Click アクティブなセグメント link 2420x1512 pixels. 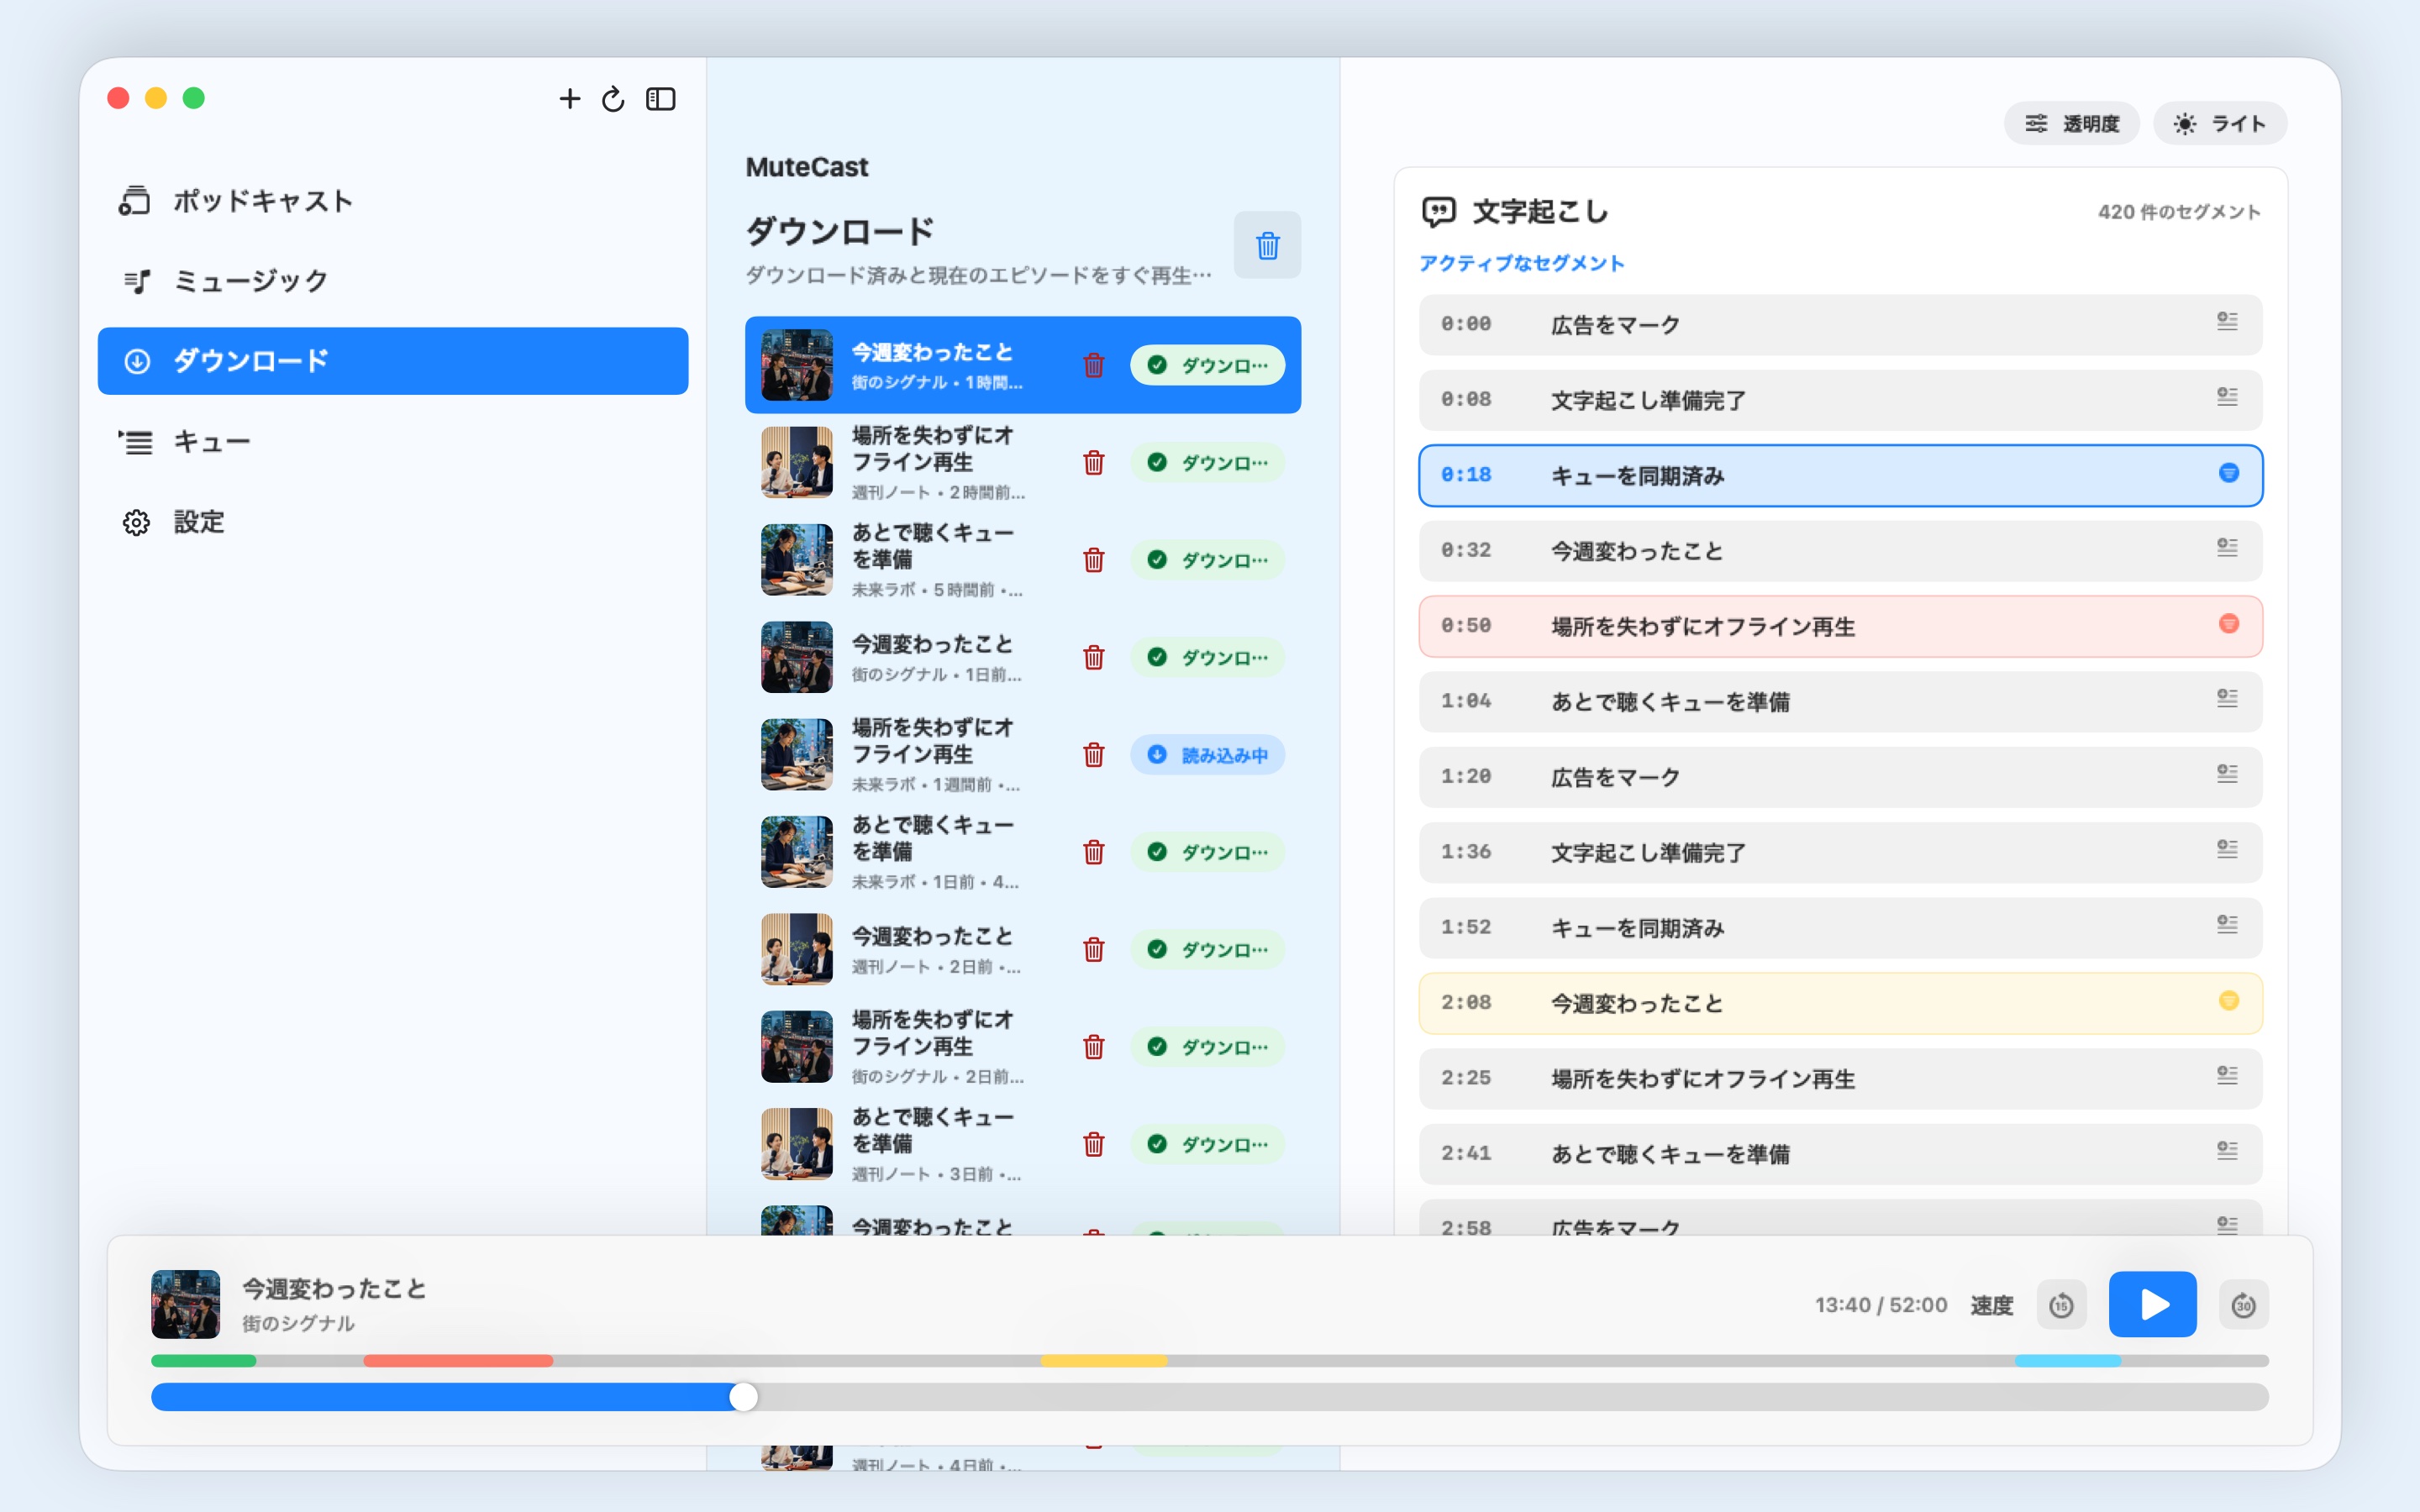pyautogui.click(x=1521, y=263)
